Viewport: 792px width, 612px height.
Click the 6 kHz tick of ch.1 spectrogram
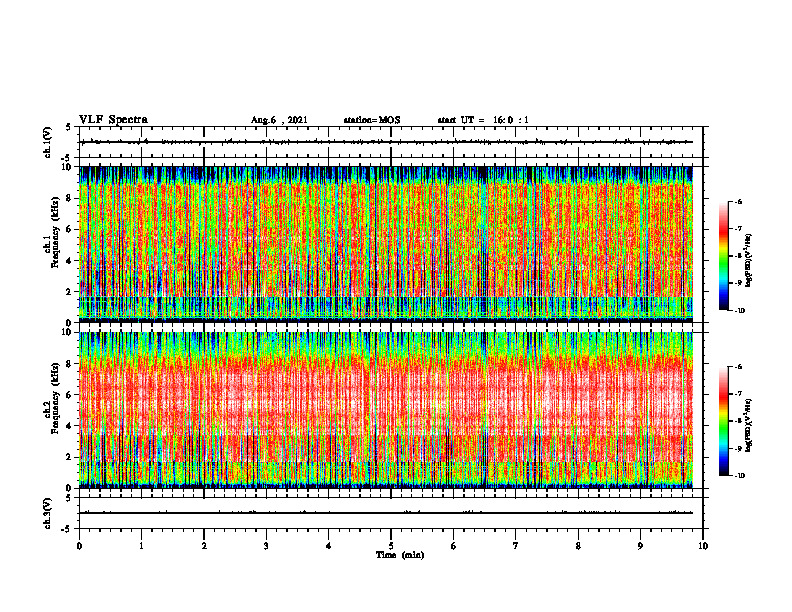pyautogui.click(x=69, y=229)
